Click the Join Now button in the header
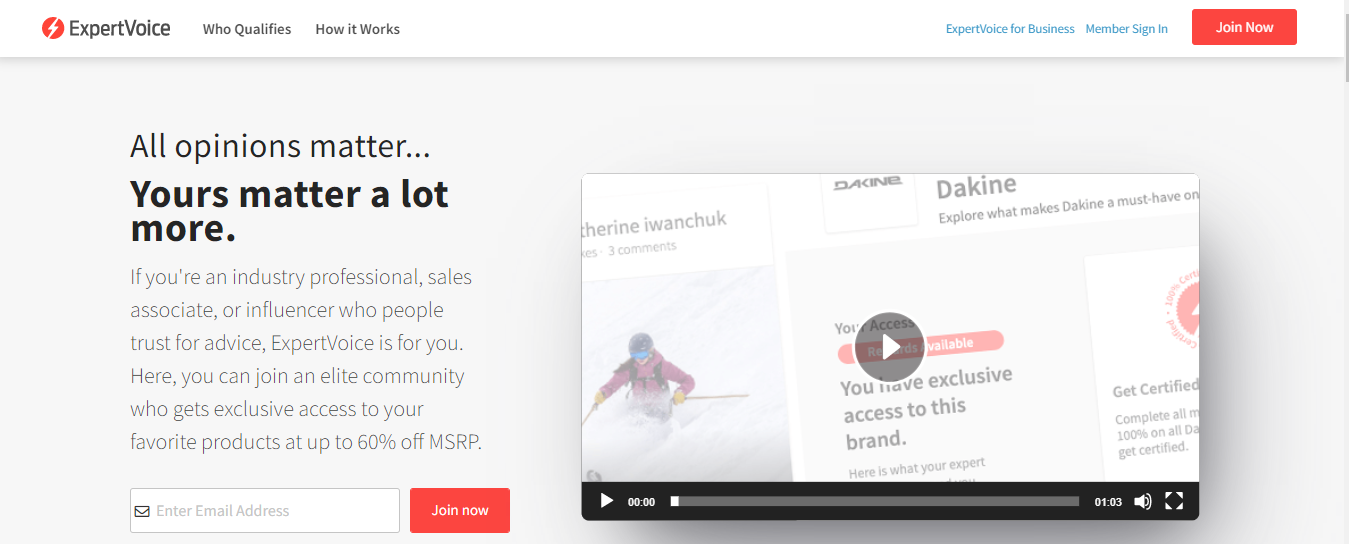This screenshot has width=1349, height=544. coord(1244,27)
